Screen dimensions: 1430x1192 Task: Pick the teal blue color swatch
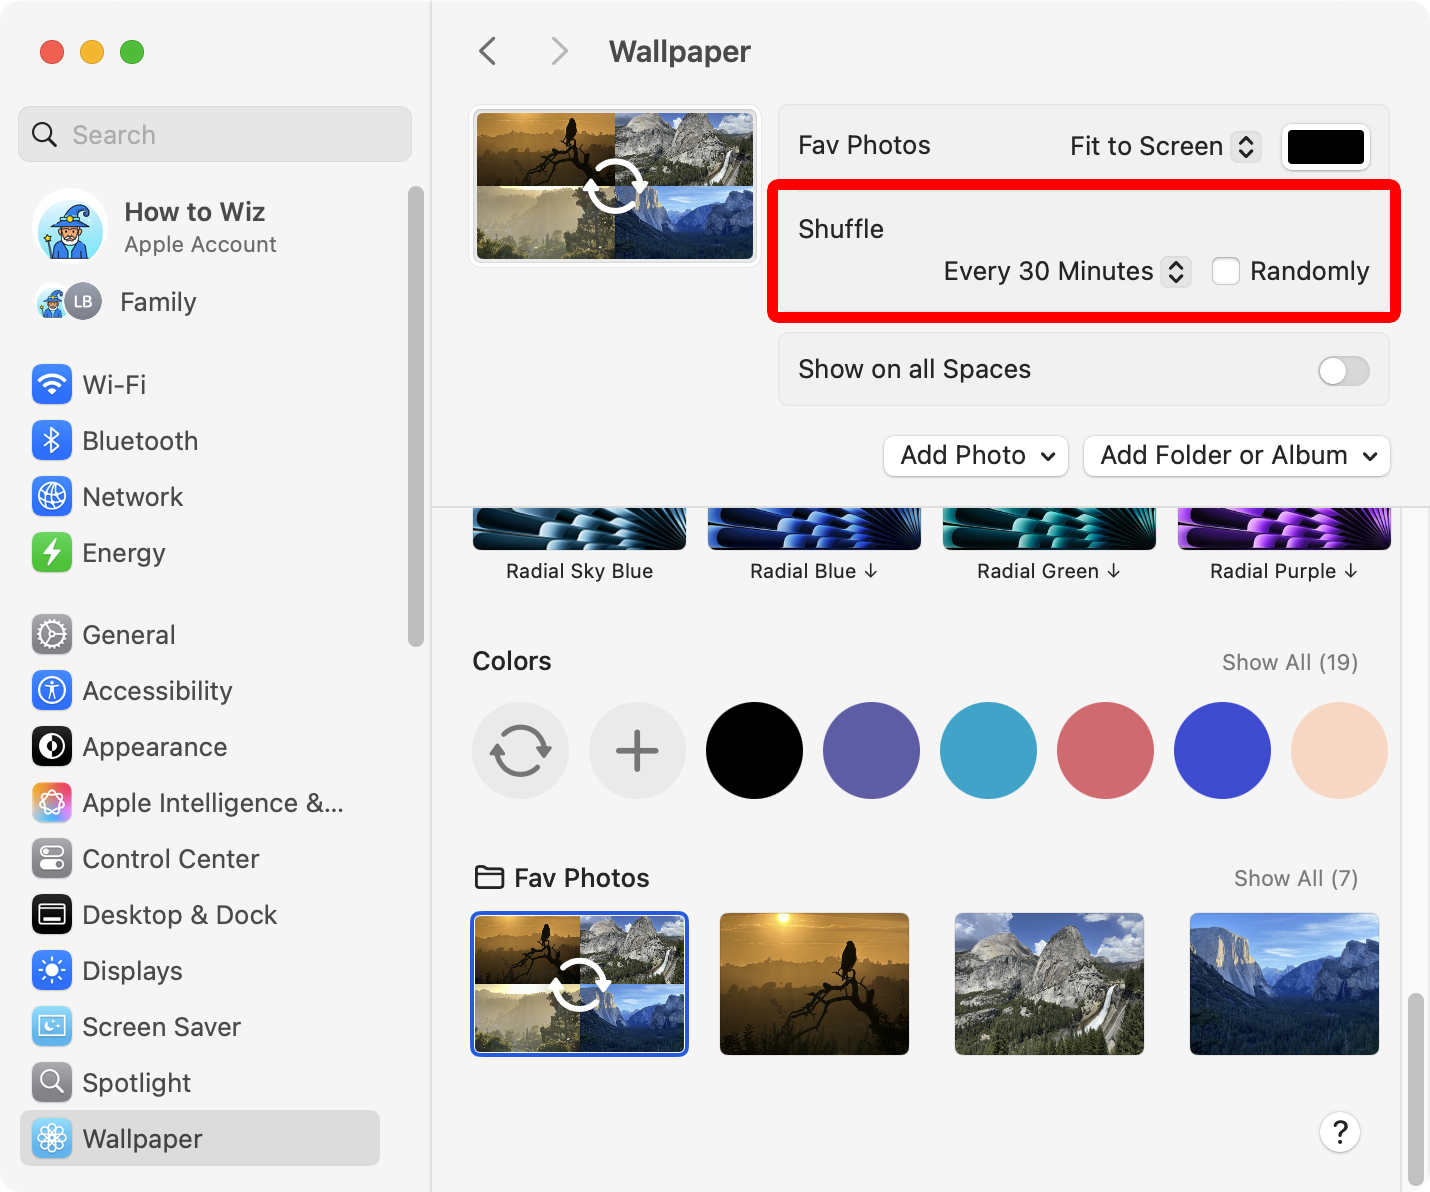[988, 750]
